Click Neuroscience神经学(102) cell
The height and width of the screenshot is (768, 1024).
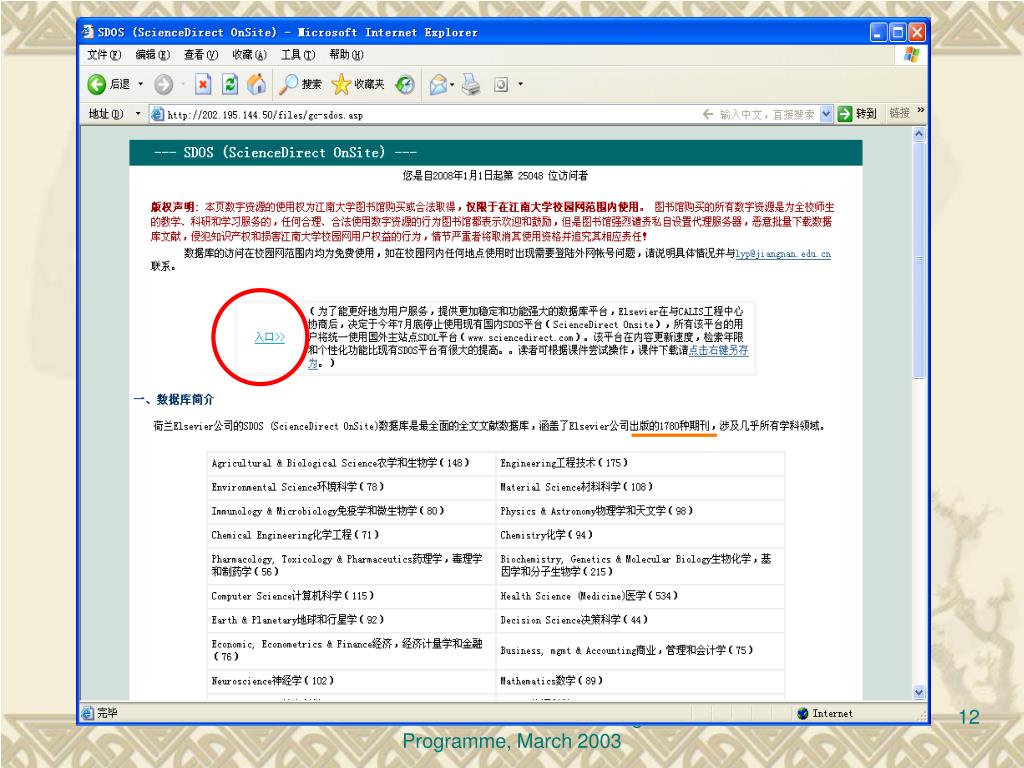coord(351,680)
